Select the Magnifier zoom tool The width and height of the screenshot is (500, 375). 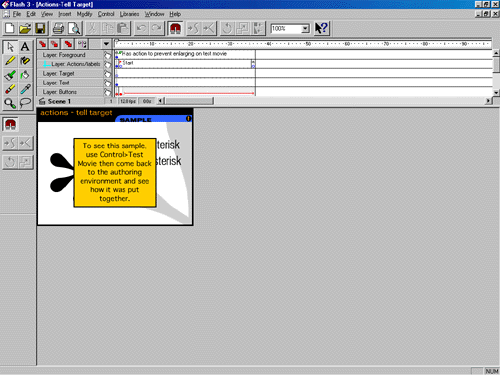(x=10, y=104)
